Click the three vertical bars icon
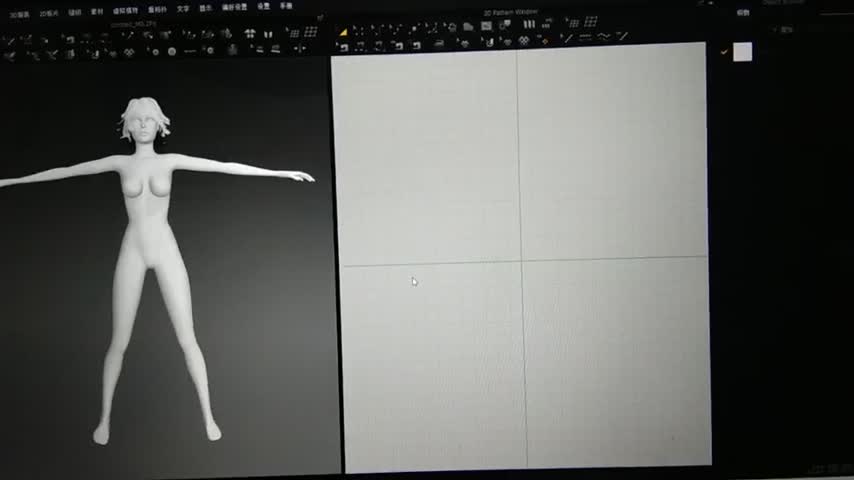Image resolution: width=854 pixels, height=480 pixels. 529,24
